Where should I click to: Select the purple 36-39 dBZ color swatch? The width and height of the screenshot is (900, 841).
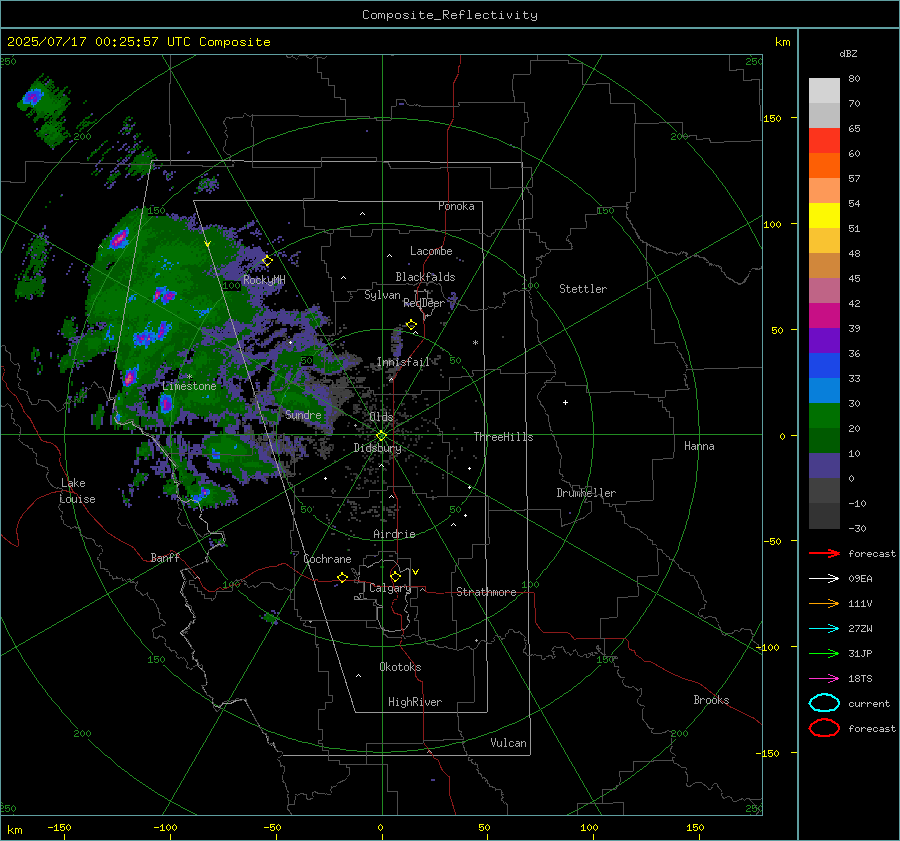tap(824, 341)
